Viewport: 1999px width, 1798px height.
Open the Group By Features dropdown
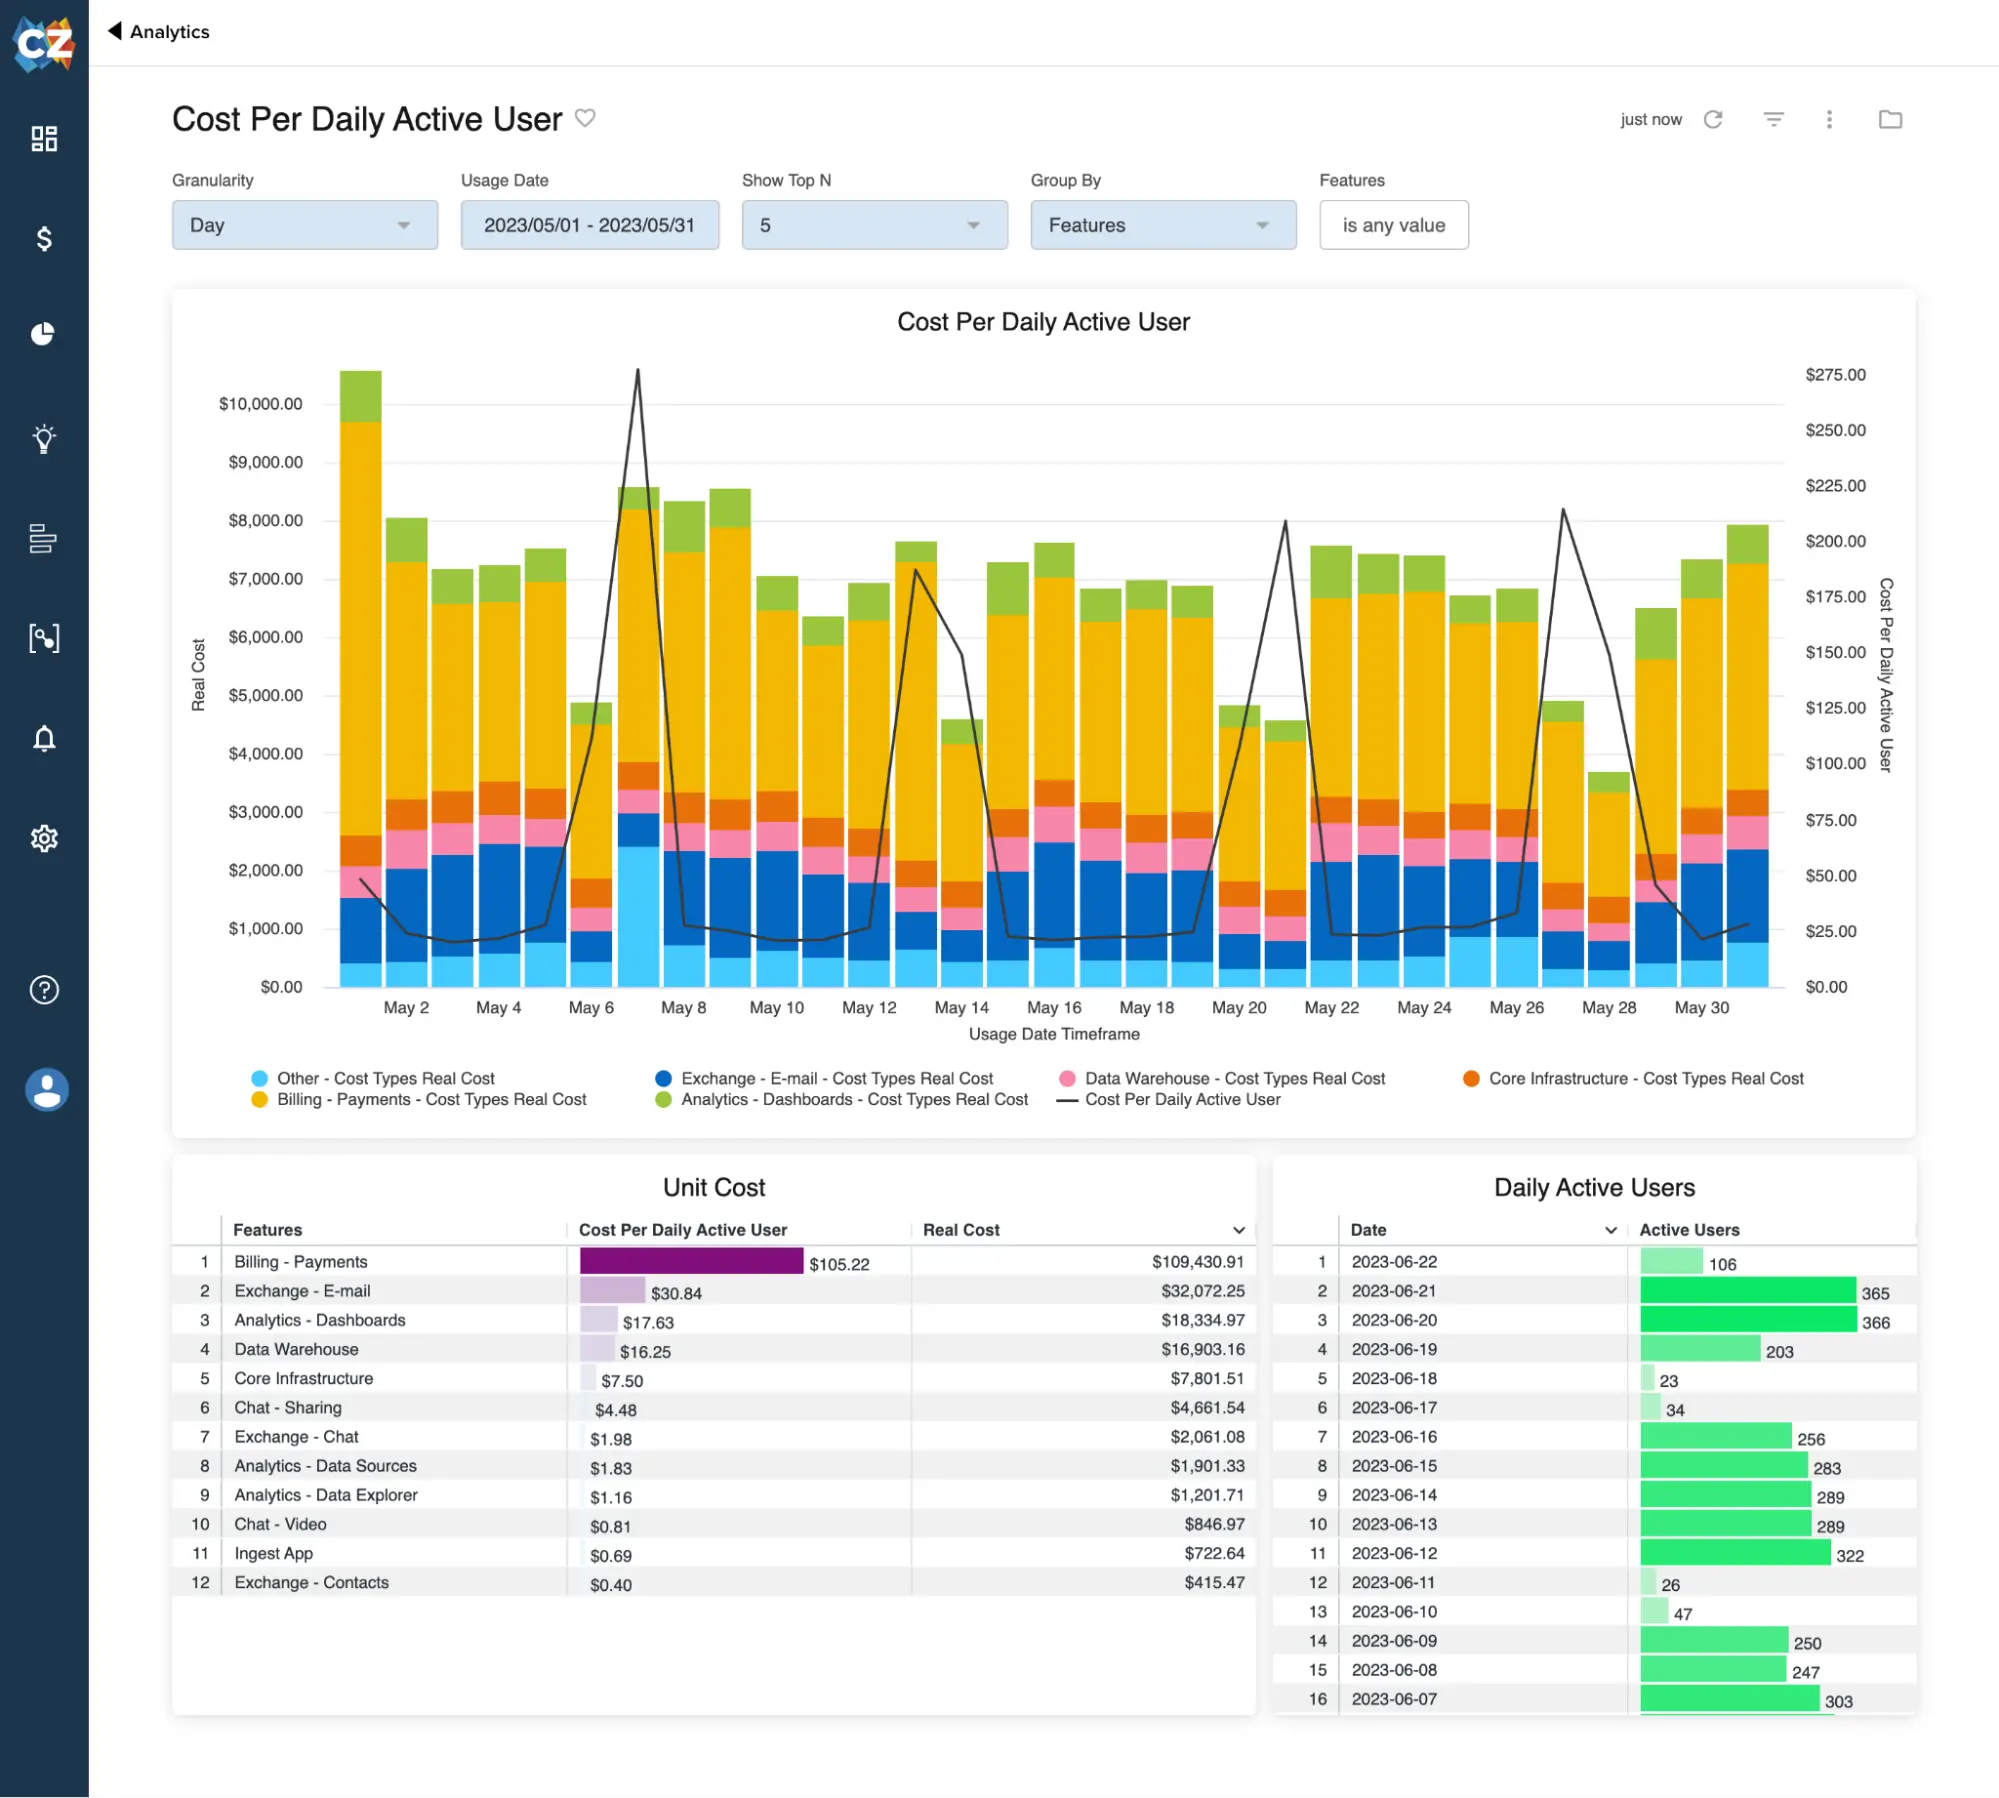click(x=1164, y=225)
